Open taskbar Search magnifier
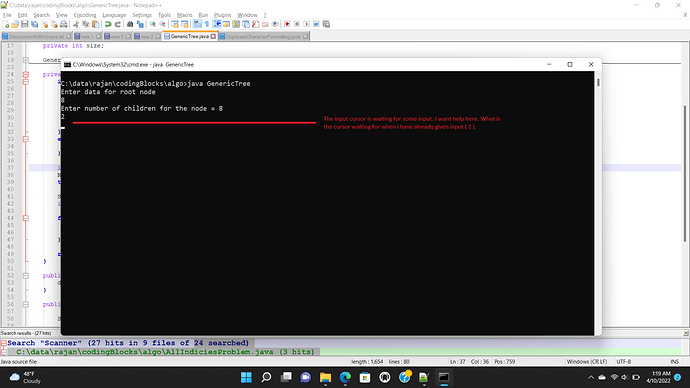Image resolution: width=690 pixels, height=388 pixels. click(x=266, y=377)
